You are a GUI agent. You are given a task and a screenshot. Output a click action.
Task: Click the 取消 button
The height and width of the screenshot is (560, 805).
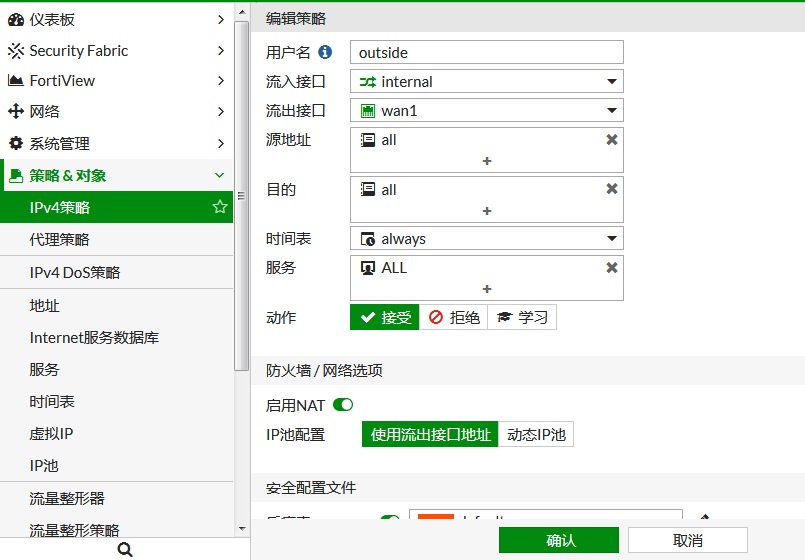[687, 540]
